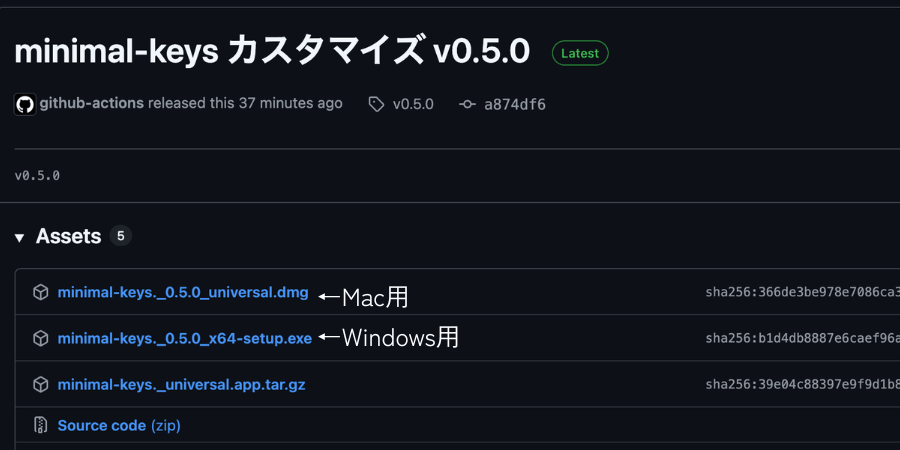Collapse the Assets section with the triangle
Image resolution: width=900 pixels, height=450 pixels.
[20, 238]
